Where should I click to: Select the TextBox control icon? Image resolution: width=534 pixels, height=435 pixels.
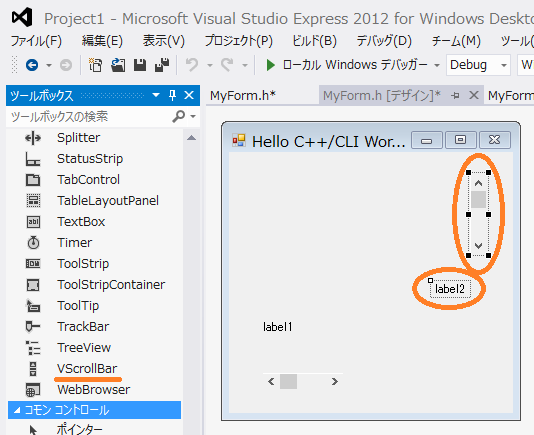coord(33,222)
